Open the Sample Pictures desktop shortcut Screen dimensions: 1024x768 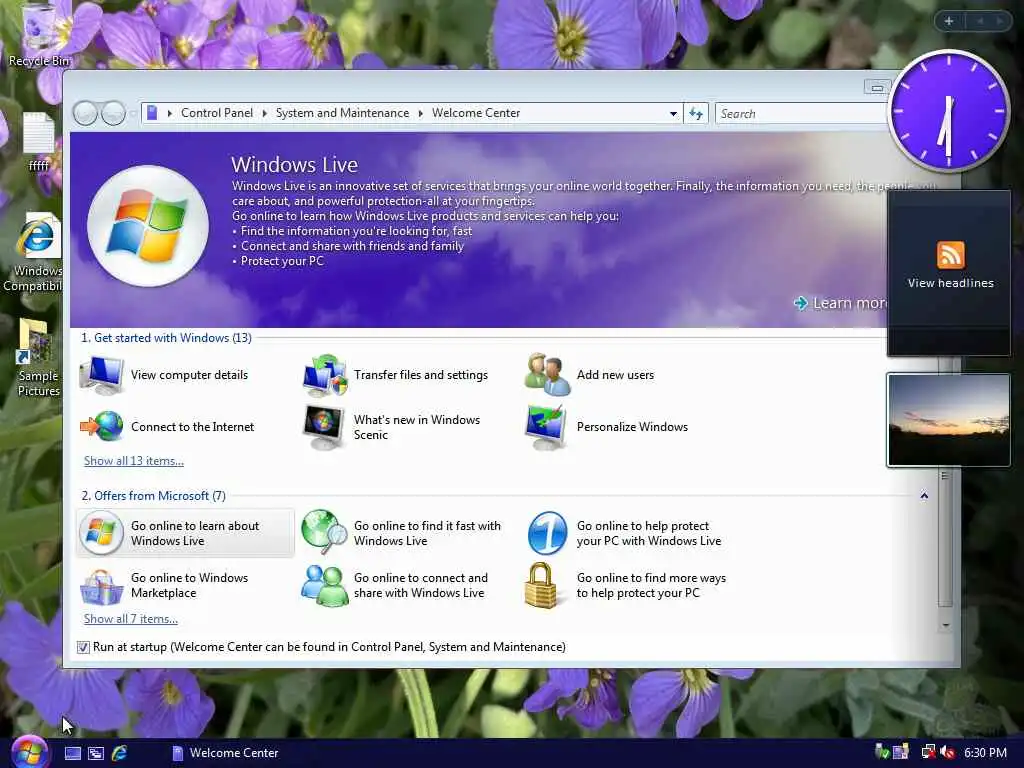[x=37, y=357]
